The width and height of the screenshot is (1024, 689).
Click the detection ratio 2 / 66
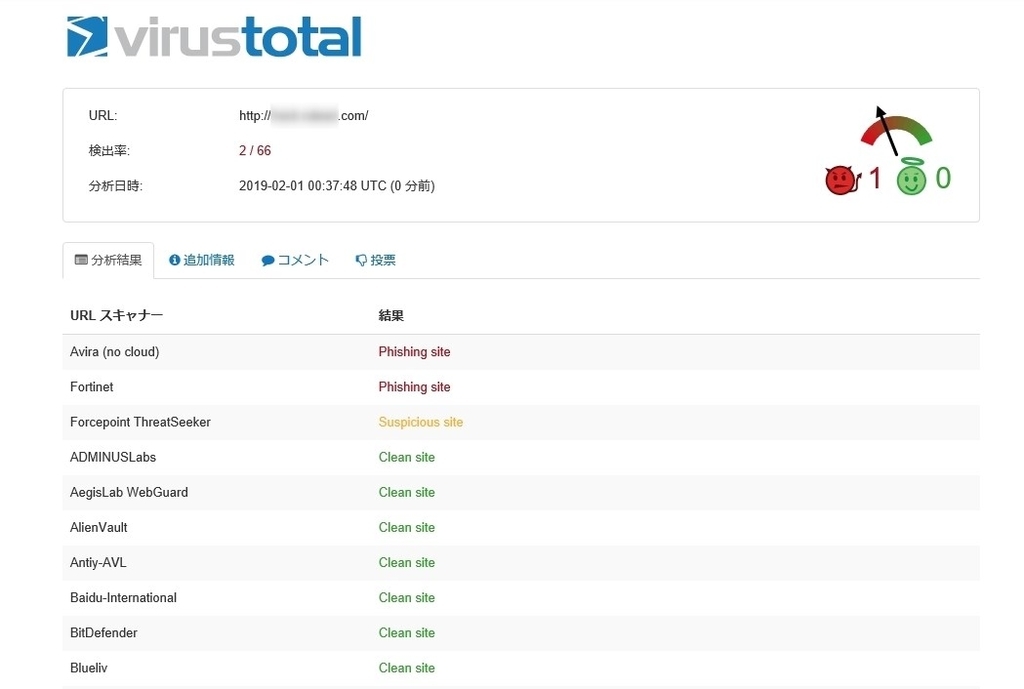pyautogui.click(x=255, y=151)
